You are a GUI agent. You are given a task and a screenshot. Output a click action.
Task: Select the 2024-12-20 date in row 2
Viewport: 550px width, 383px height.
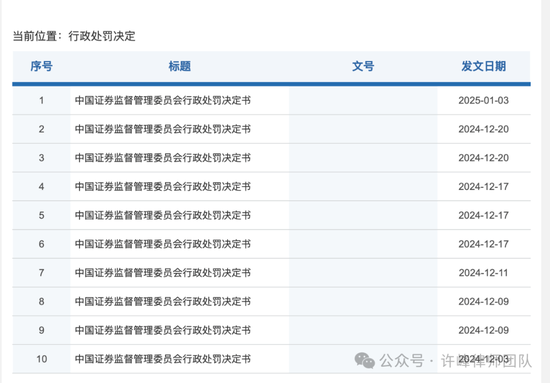coord(483,129)
